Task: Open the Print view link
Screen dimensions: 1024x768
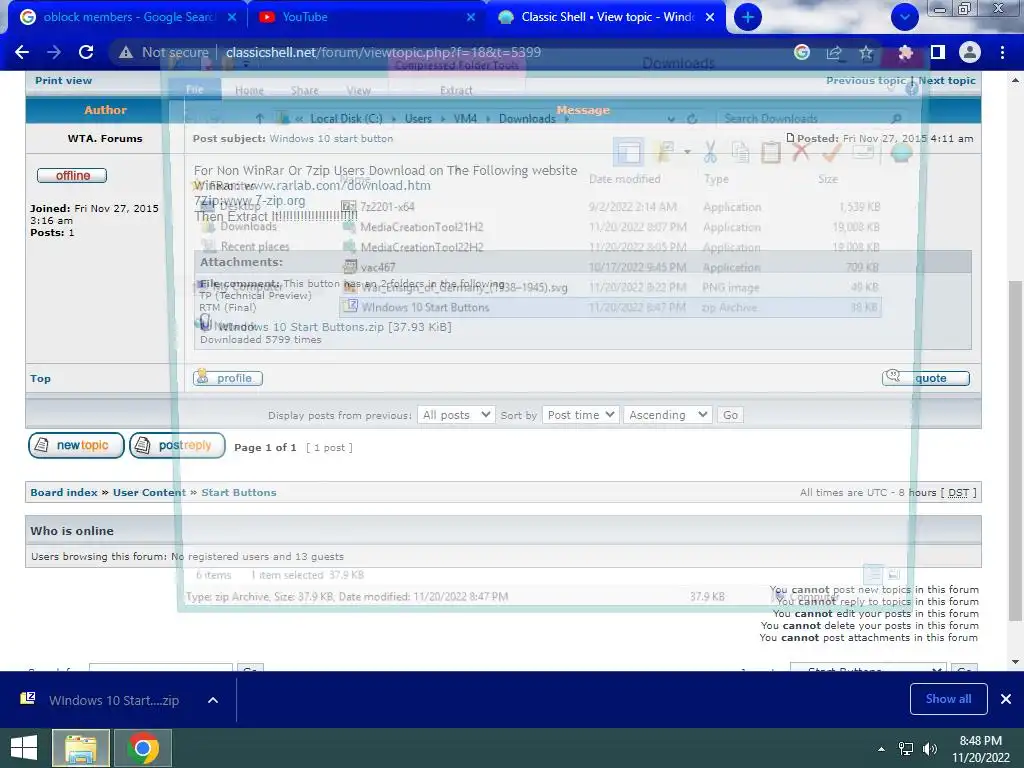Action: click(63, 80)
